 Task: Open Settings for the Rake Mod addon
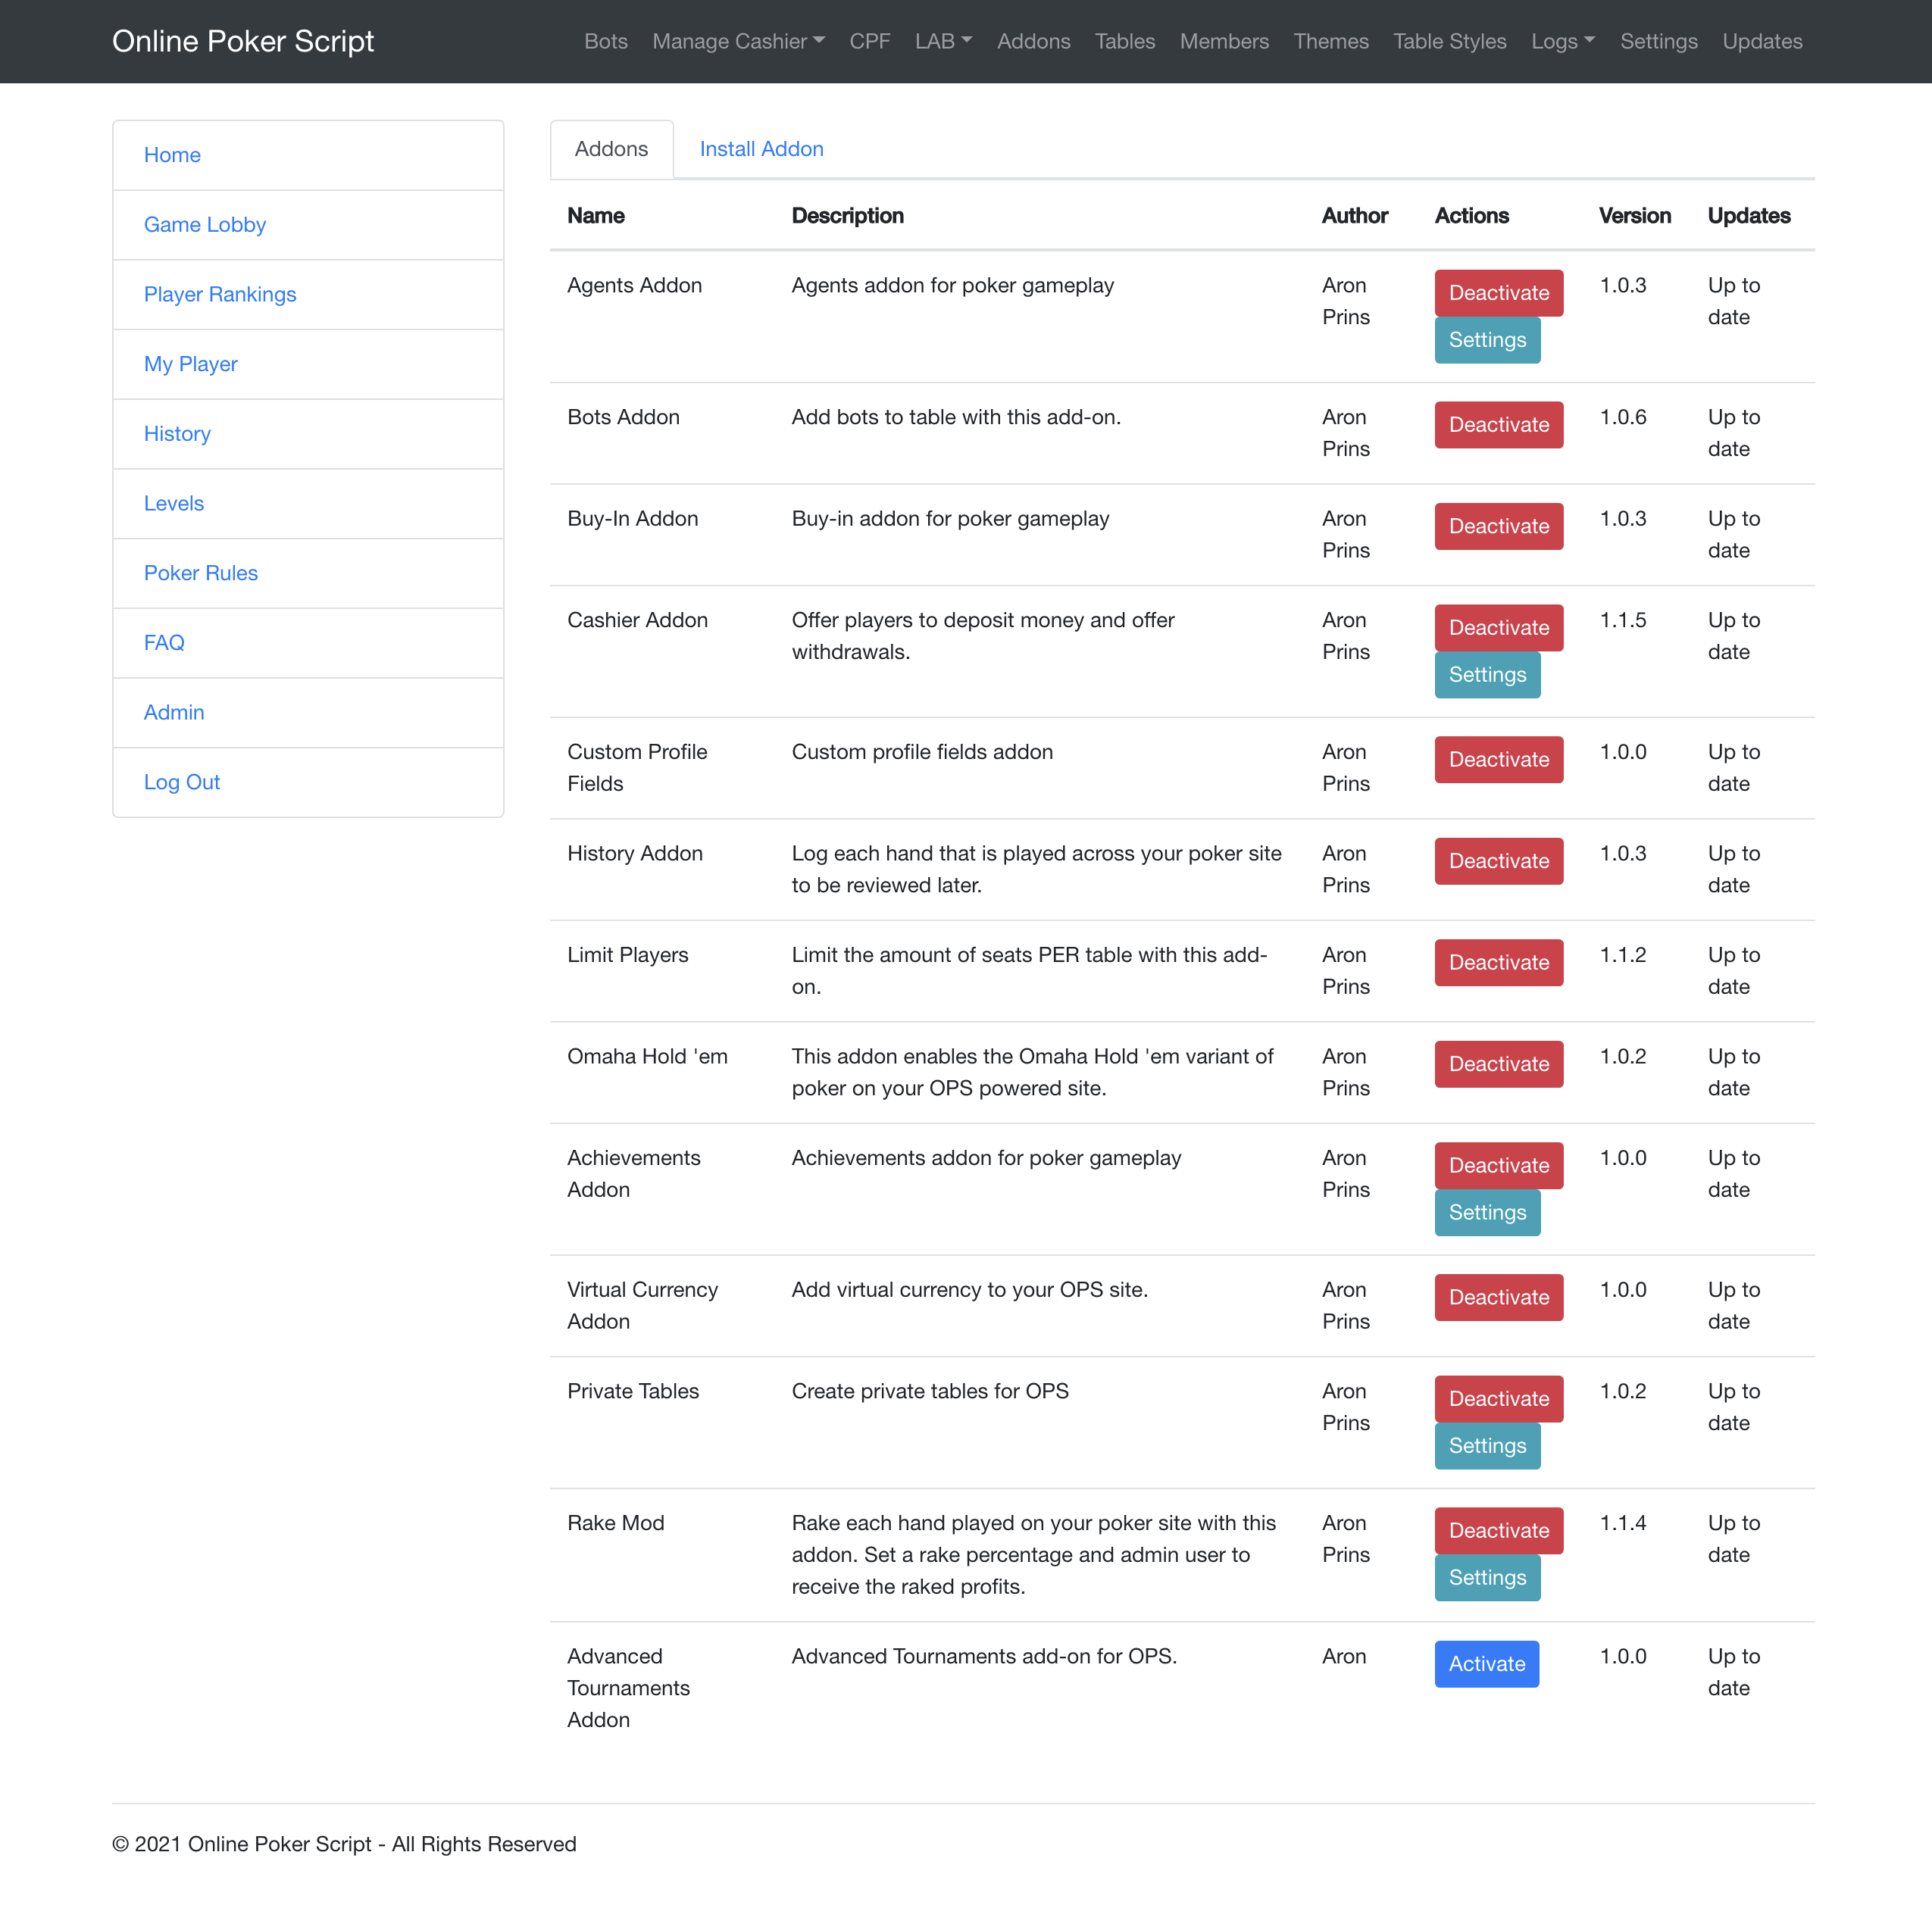coord(1487,1578)
